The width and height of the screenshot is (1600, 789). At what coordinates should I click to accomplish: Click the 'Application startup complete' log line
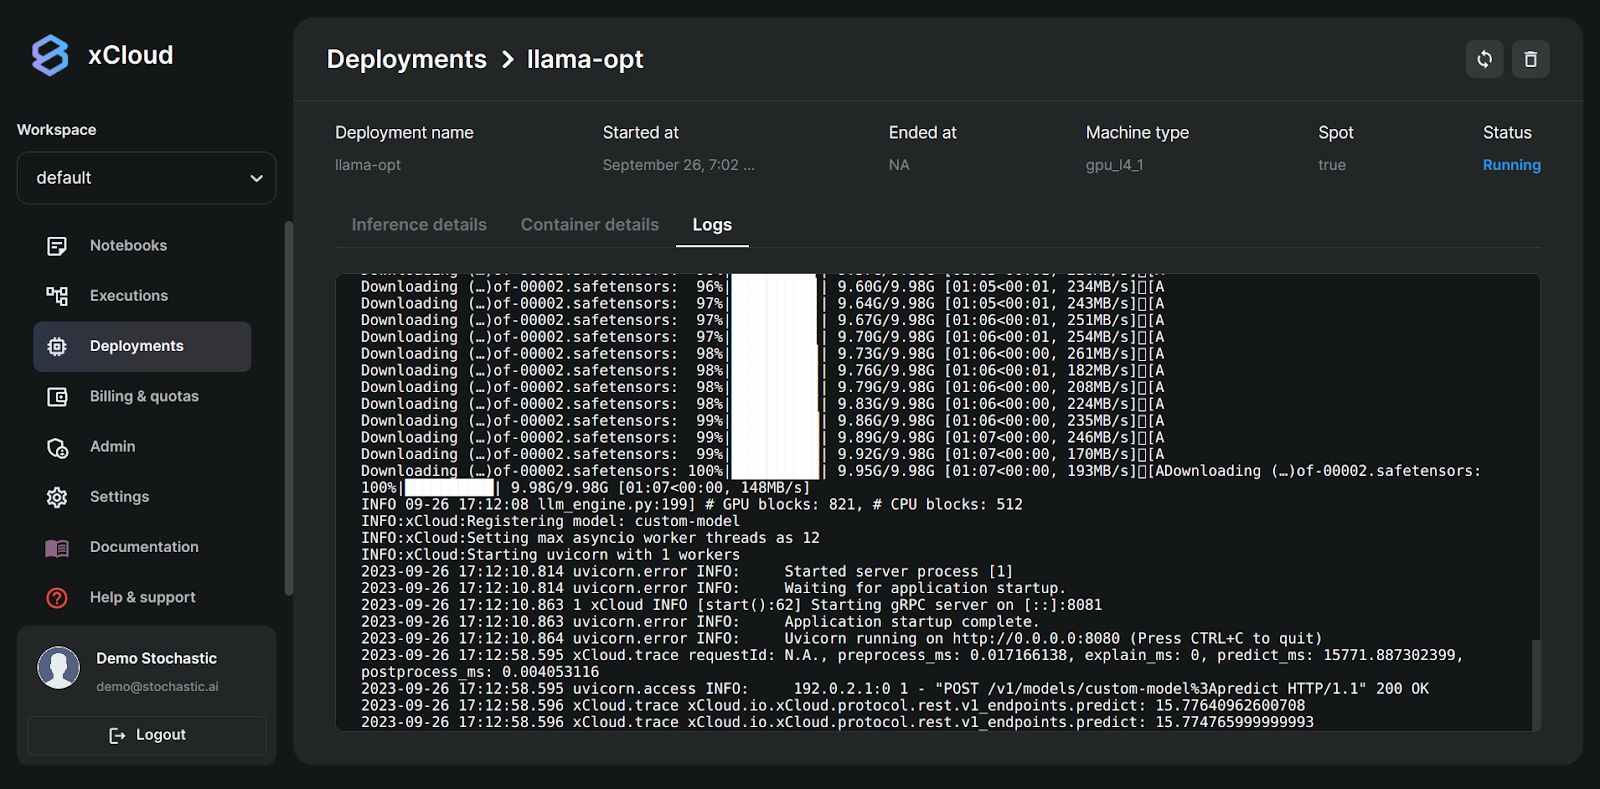click(700, 622)
